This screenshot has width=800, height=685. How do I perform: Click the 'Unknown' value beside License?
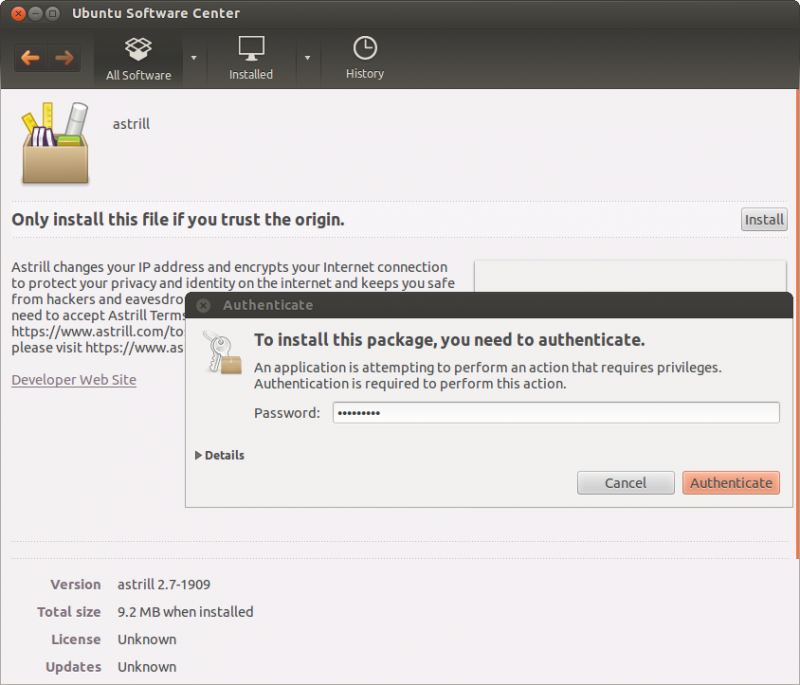pyautogui.click(x=147, y=640)
